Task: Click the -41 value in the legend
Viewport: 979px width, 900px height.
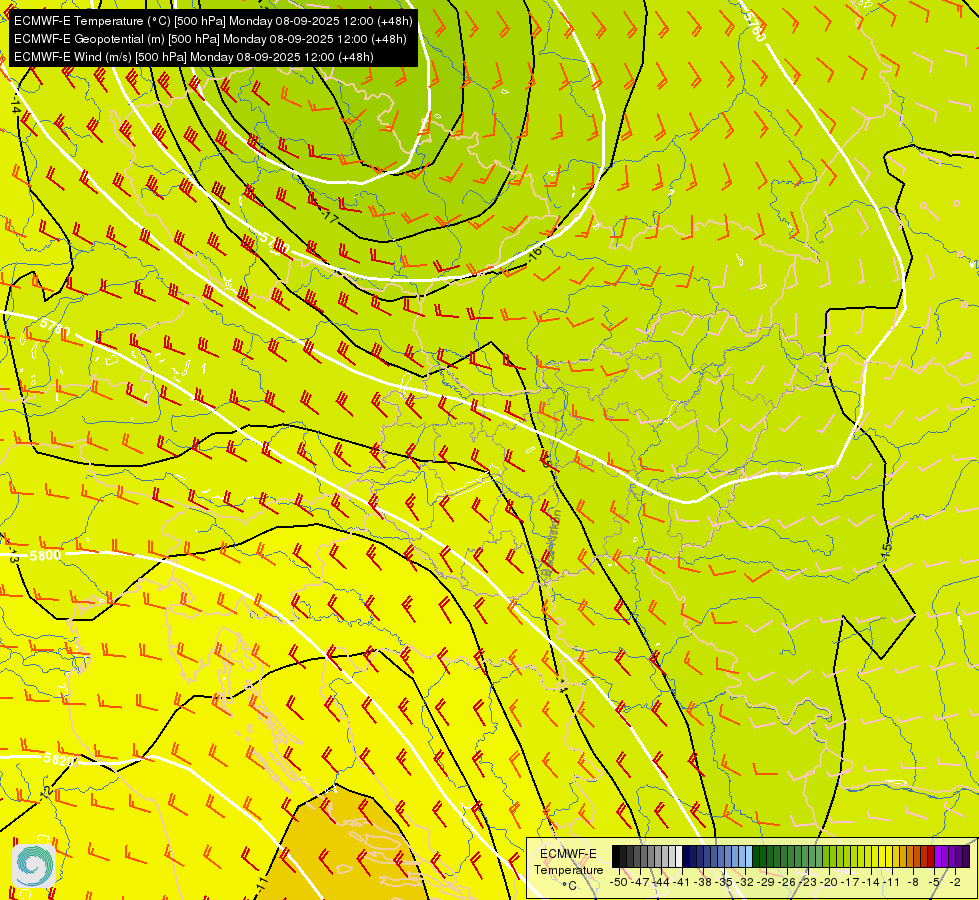Action: pyautogui.click(x=682, y=882)
